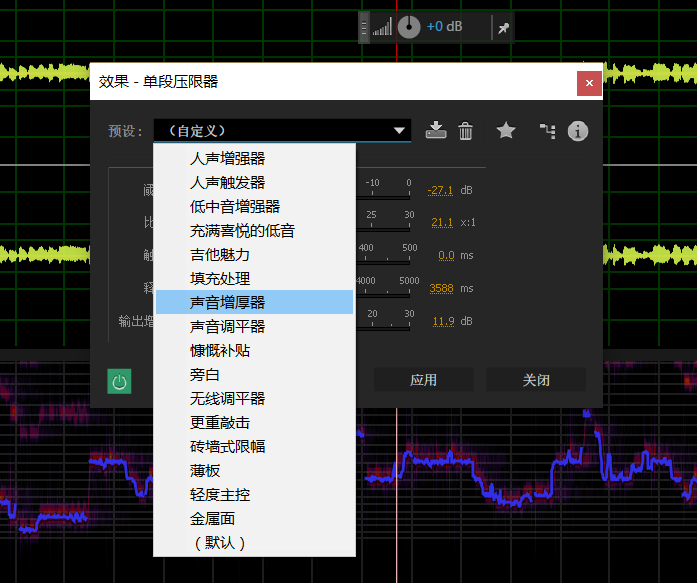The width and height of the screenshot is (697, 583).
Task: Click 关闭 button in effect dialog
Action: tap(536, 379)
